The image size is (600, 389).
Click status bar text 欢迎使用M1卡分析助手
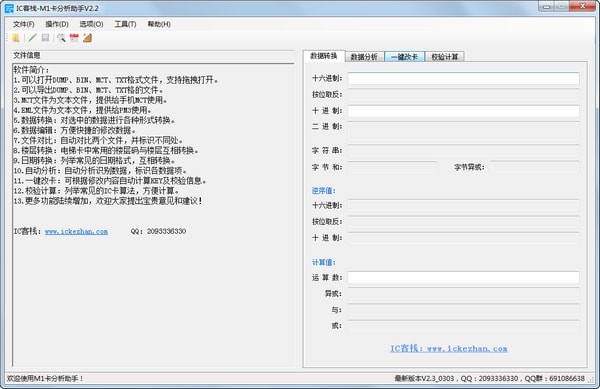pos(45,379)
